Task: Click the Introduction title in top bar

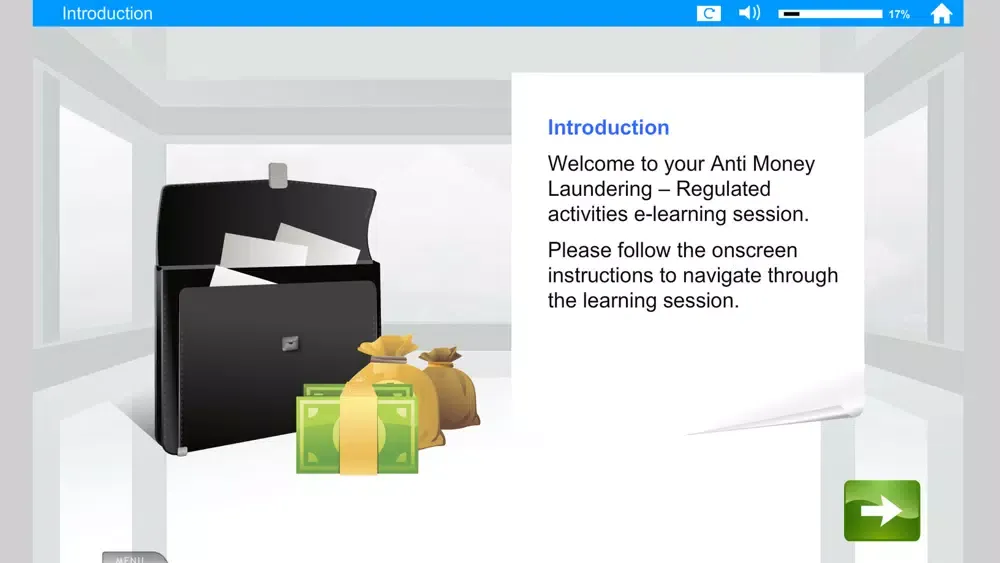Action: click(x=107, y=13)
